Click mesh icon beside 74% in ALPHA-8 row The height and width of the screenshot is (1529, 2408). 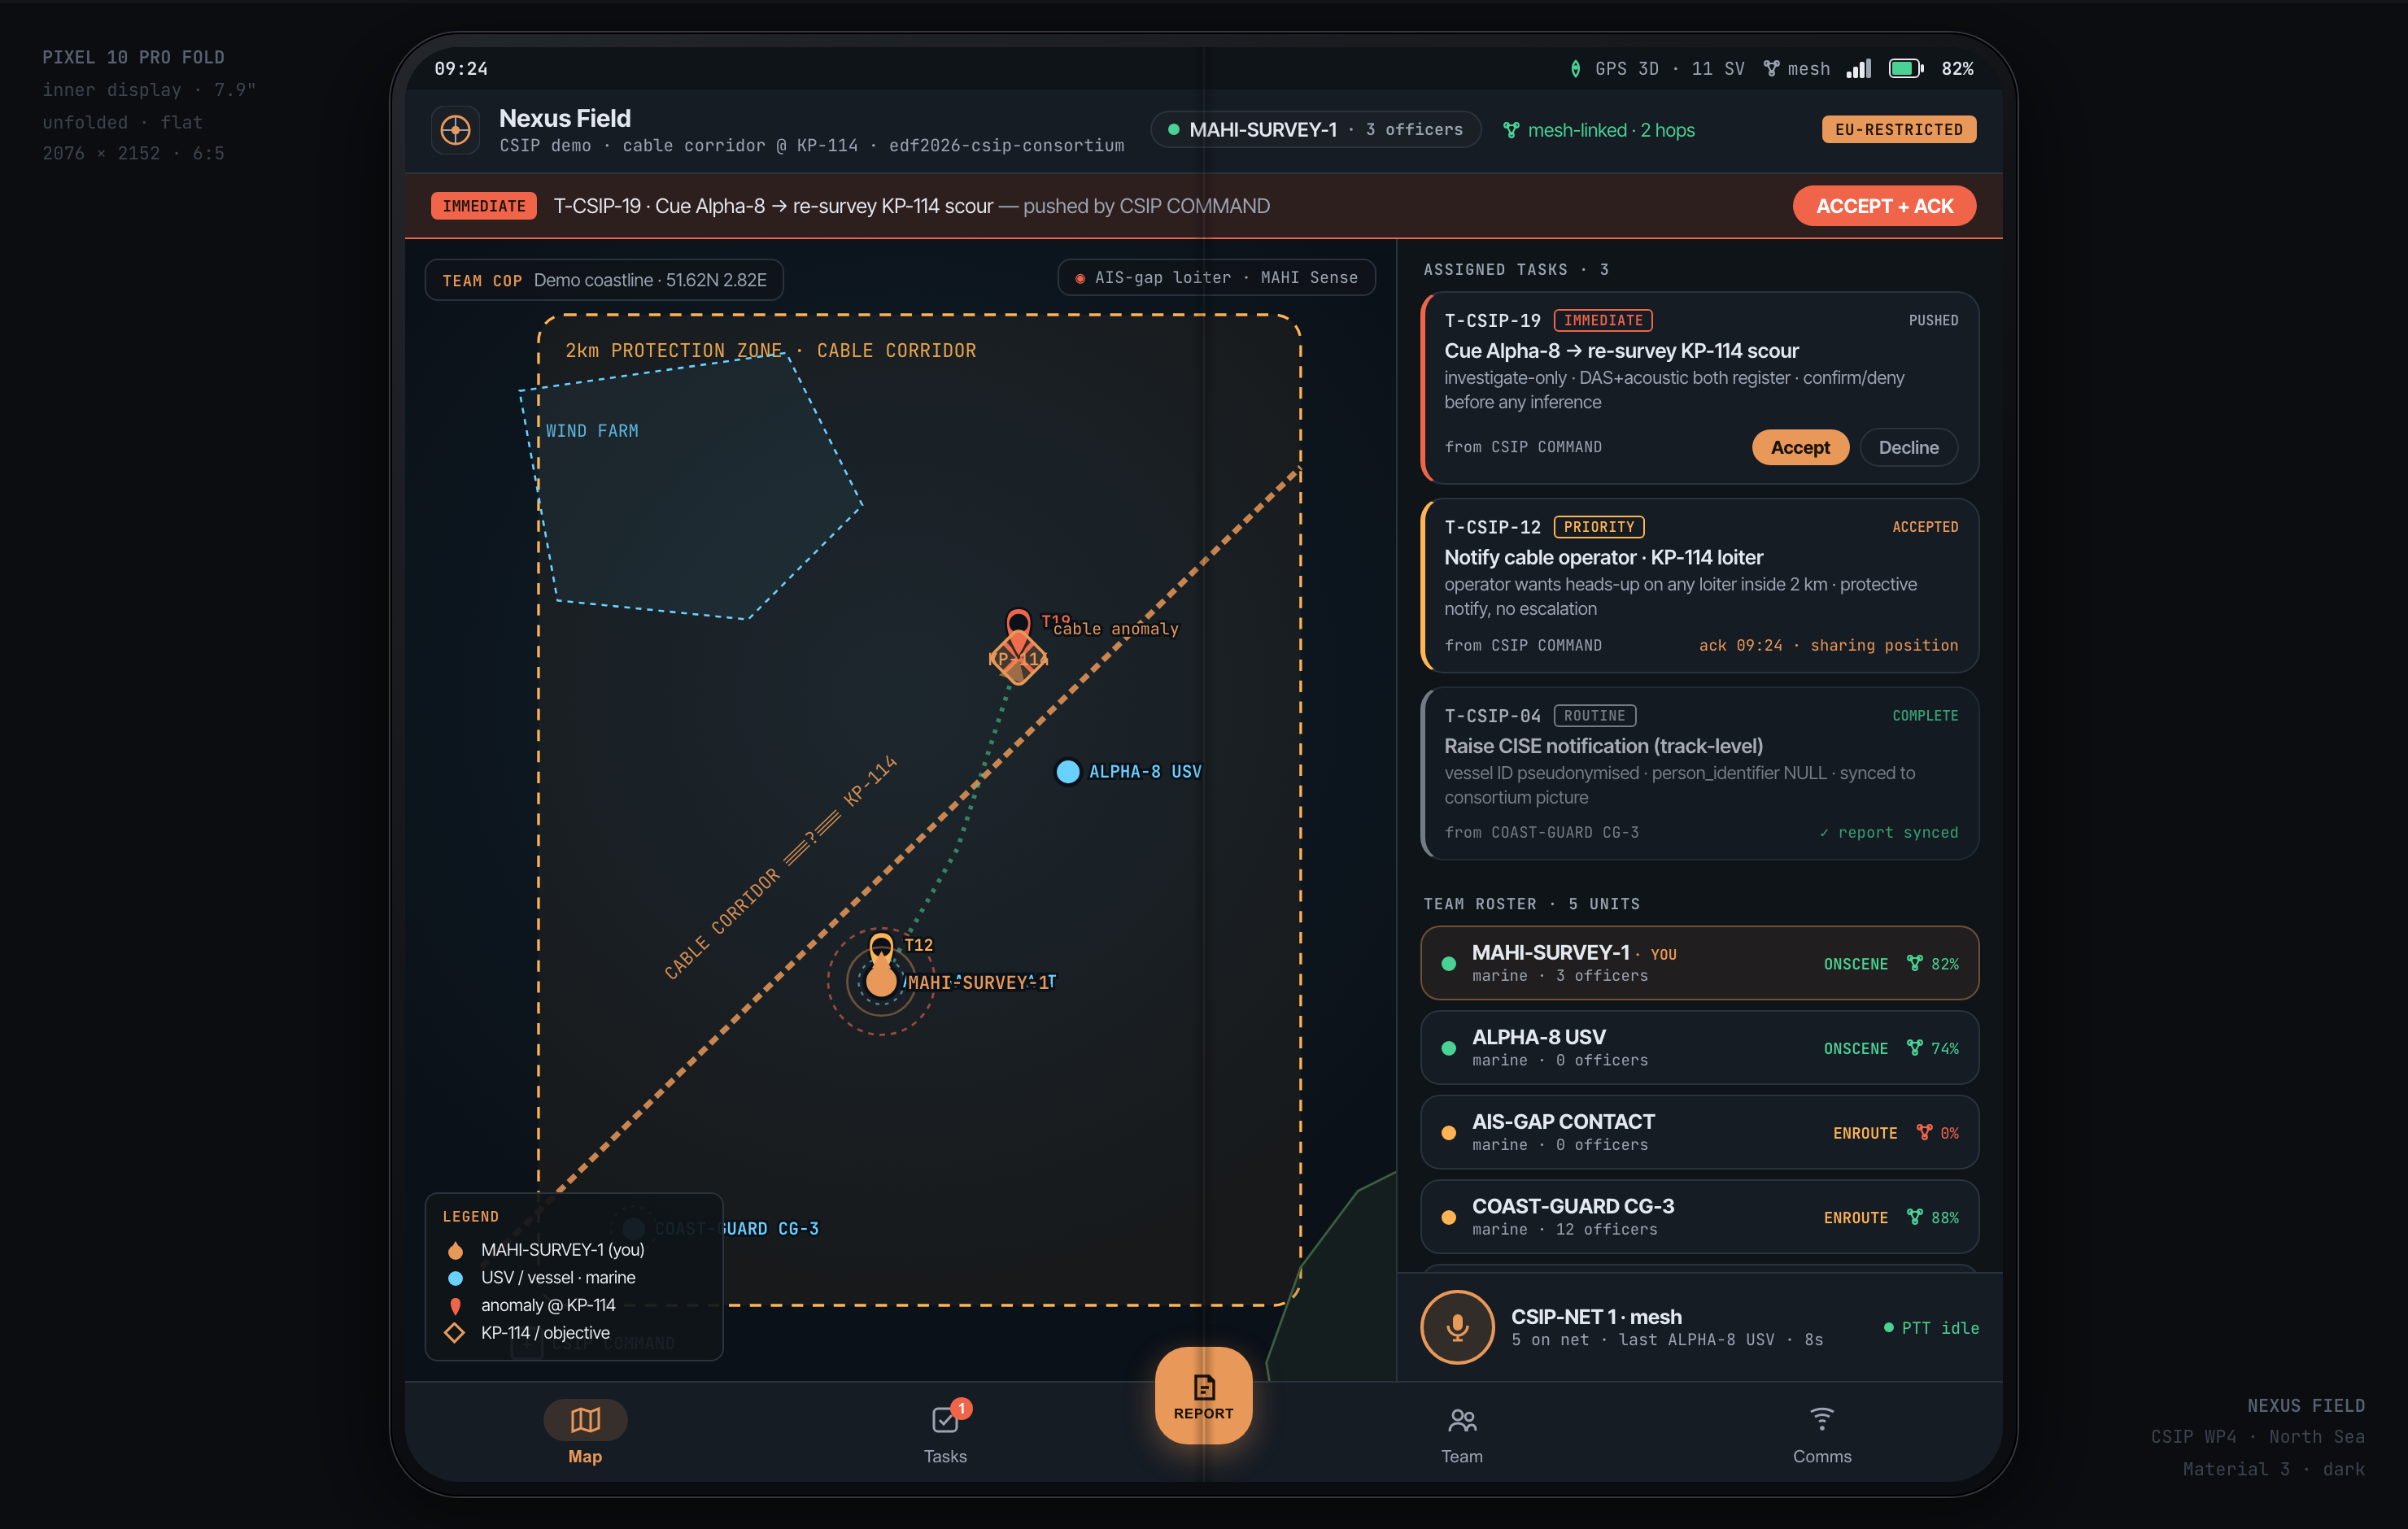(x=1914, y=1047)
